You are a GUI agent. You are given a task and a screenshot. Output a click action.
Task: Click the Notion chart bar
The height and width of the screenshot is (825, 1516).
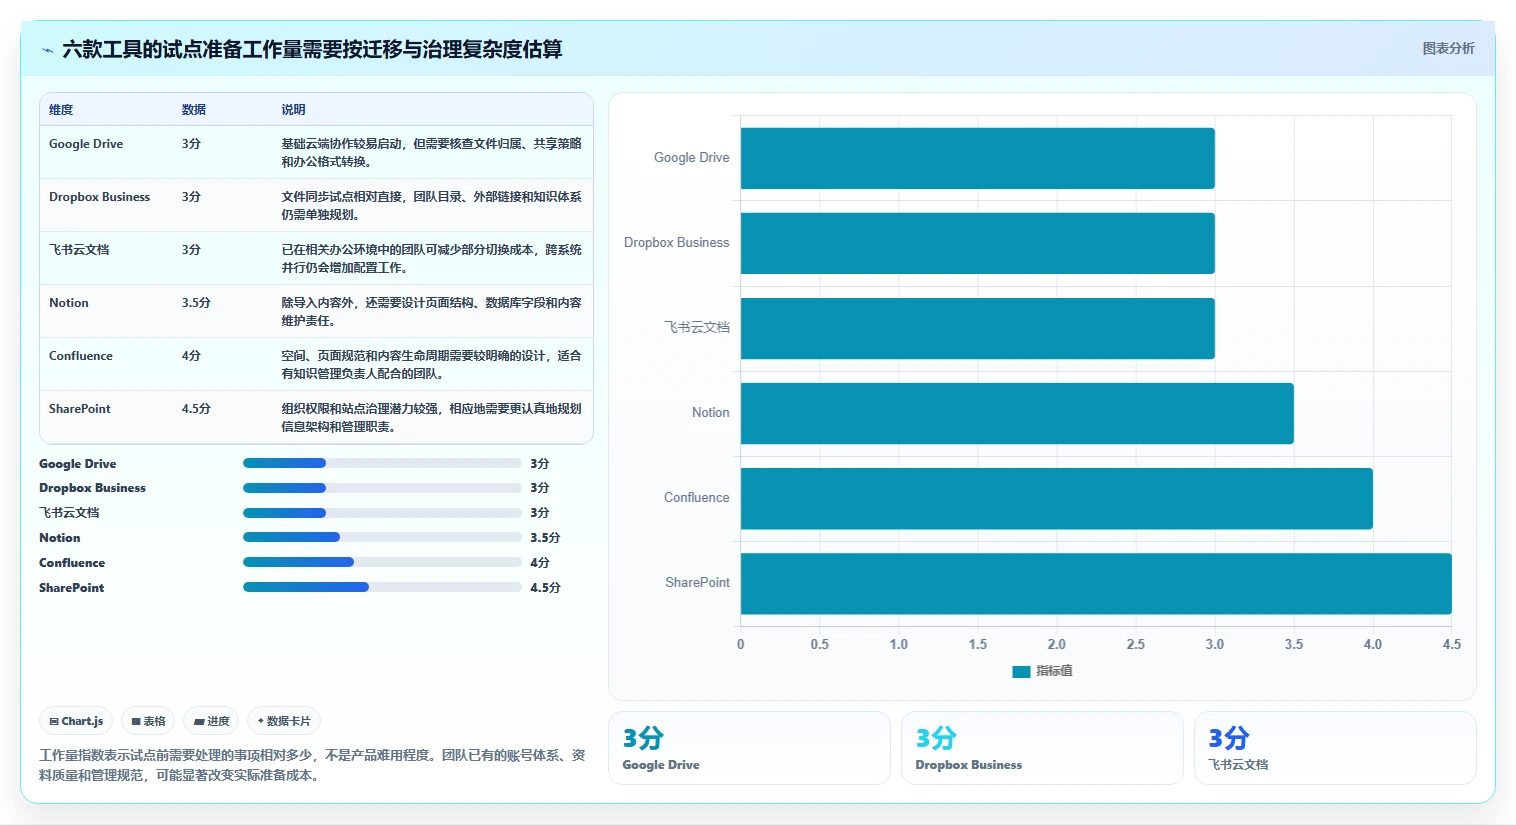pyautogui.click(x=1017, y=413)
